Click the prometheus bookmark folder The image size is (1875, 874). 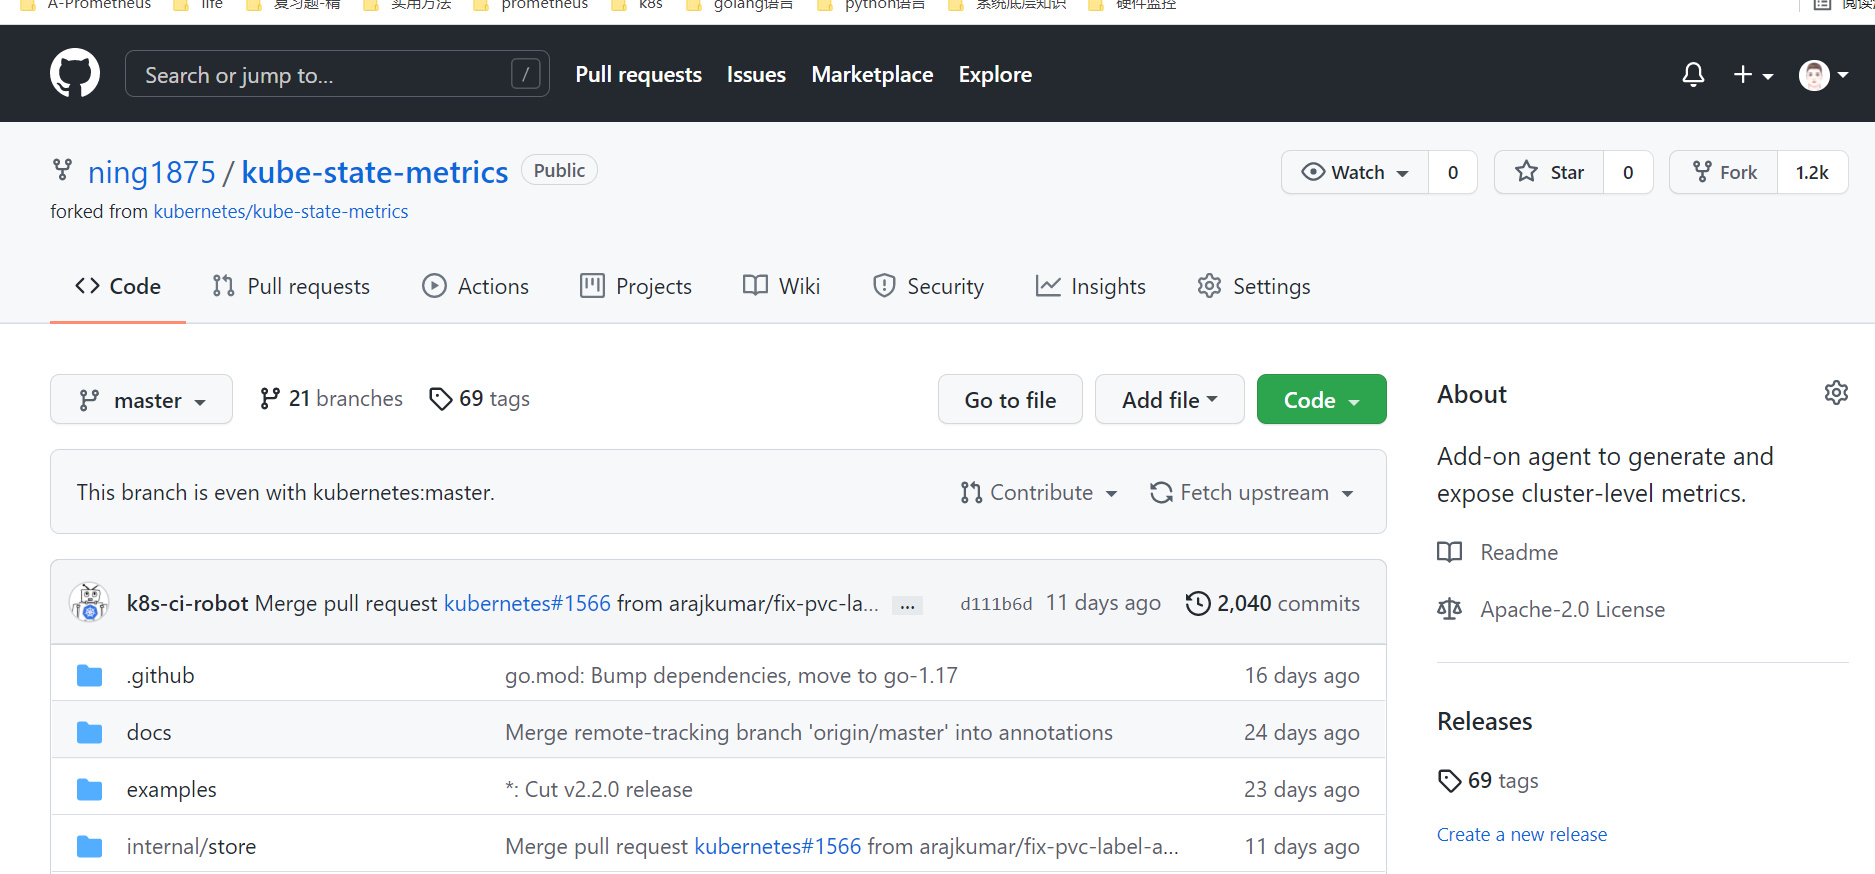531,5
